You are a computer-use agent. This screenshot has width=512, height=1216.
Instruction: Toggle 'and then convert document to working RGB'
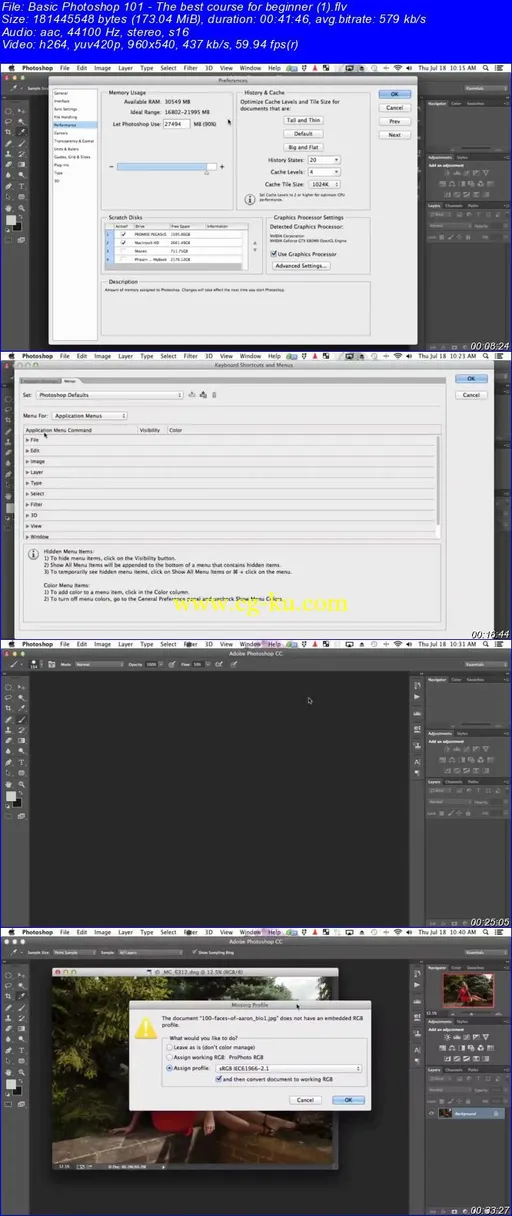(x=219, y=1079)
